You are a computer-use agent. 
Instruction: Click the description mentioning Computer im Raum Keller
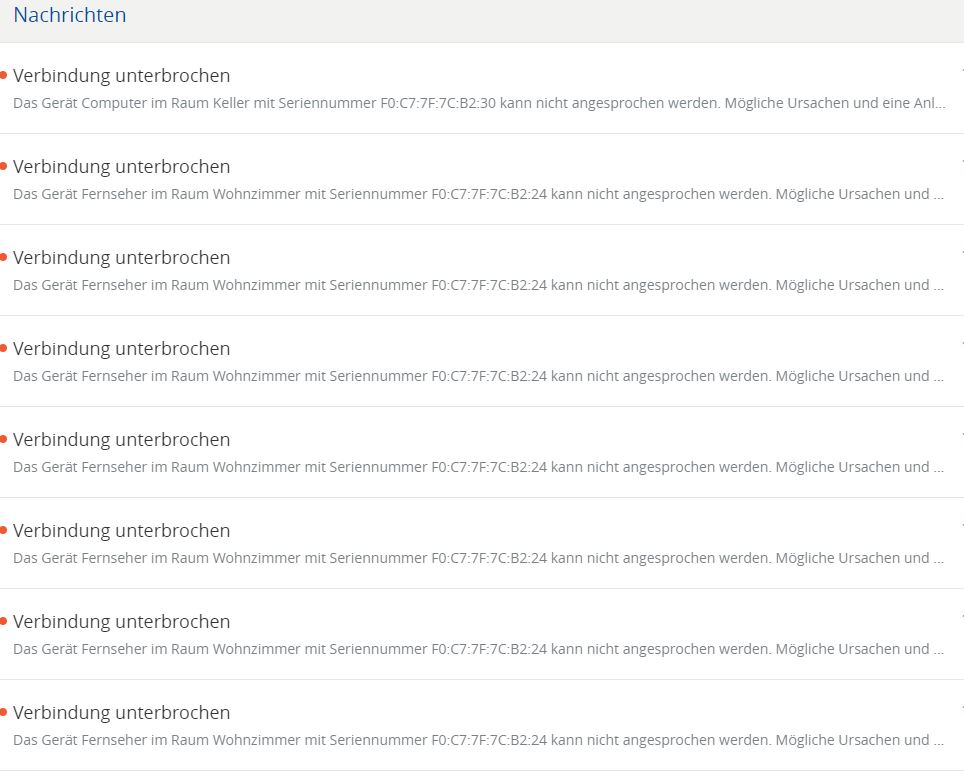pos(478,103)
